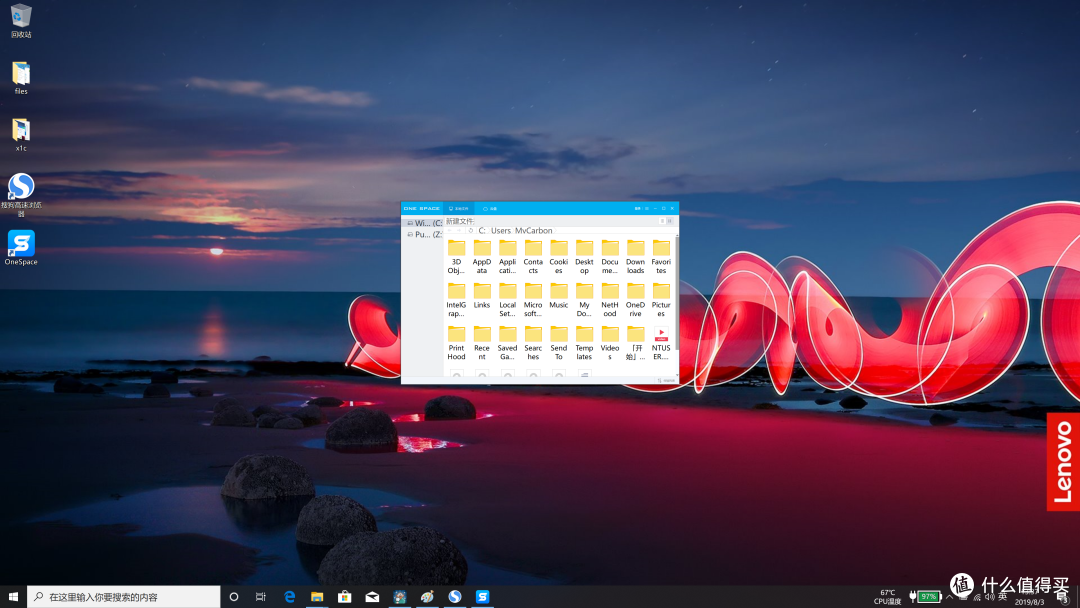The image size is (1080, 608).
Task: Open the AppData folder
Action: point(481,256)
